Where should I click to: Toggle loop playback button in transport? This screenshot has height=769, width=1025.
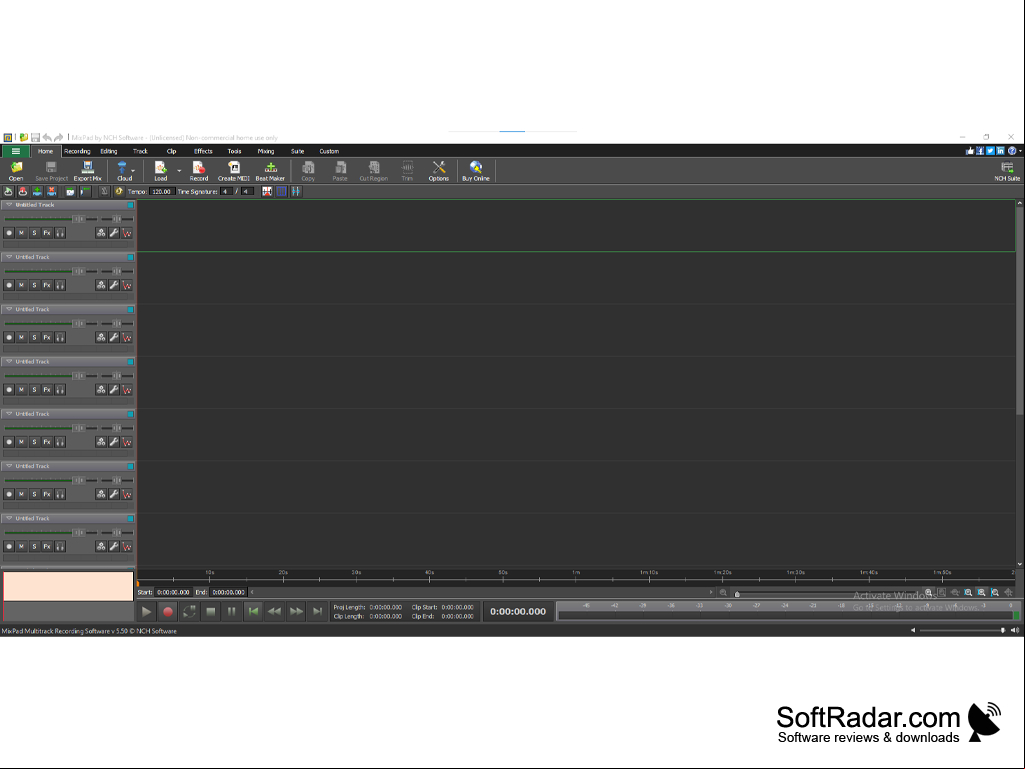[189, 611]
